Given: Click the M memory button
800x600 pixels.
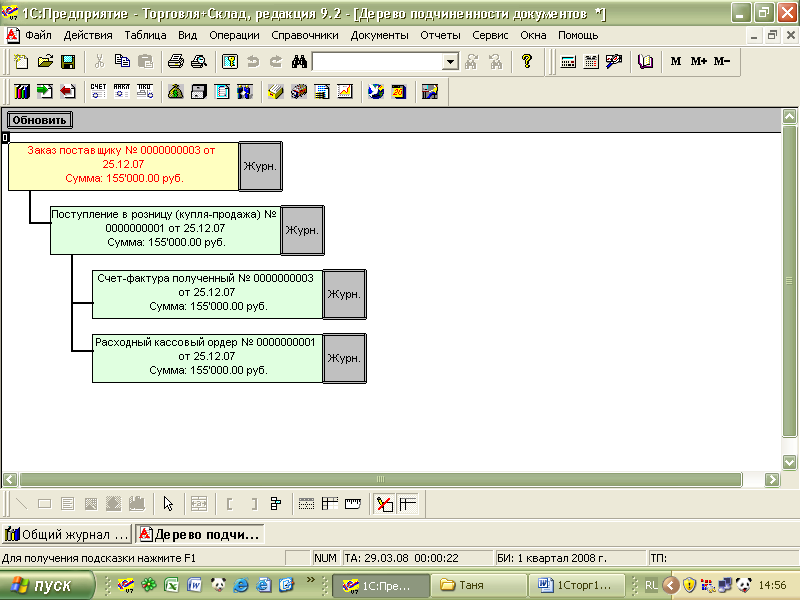Looking at the screenshot, I should tap(676, 61).
